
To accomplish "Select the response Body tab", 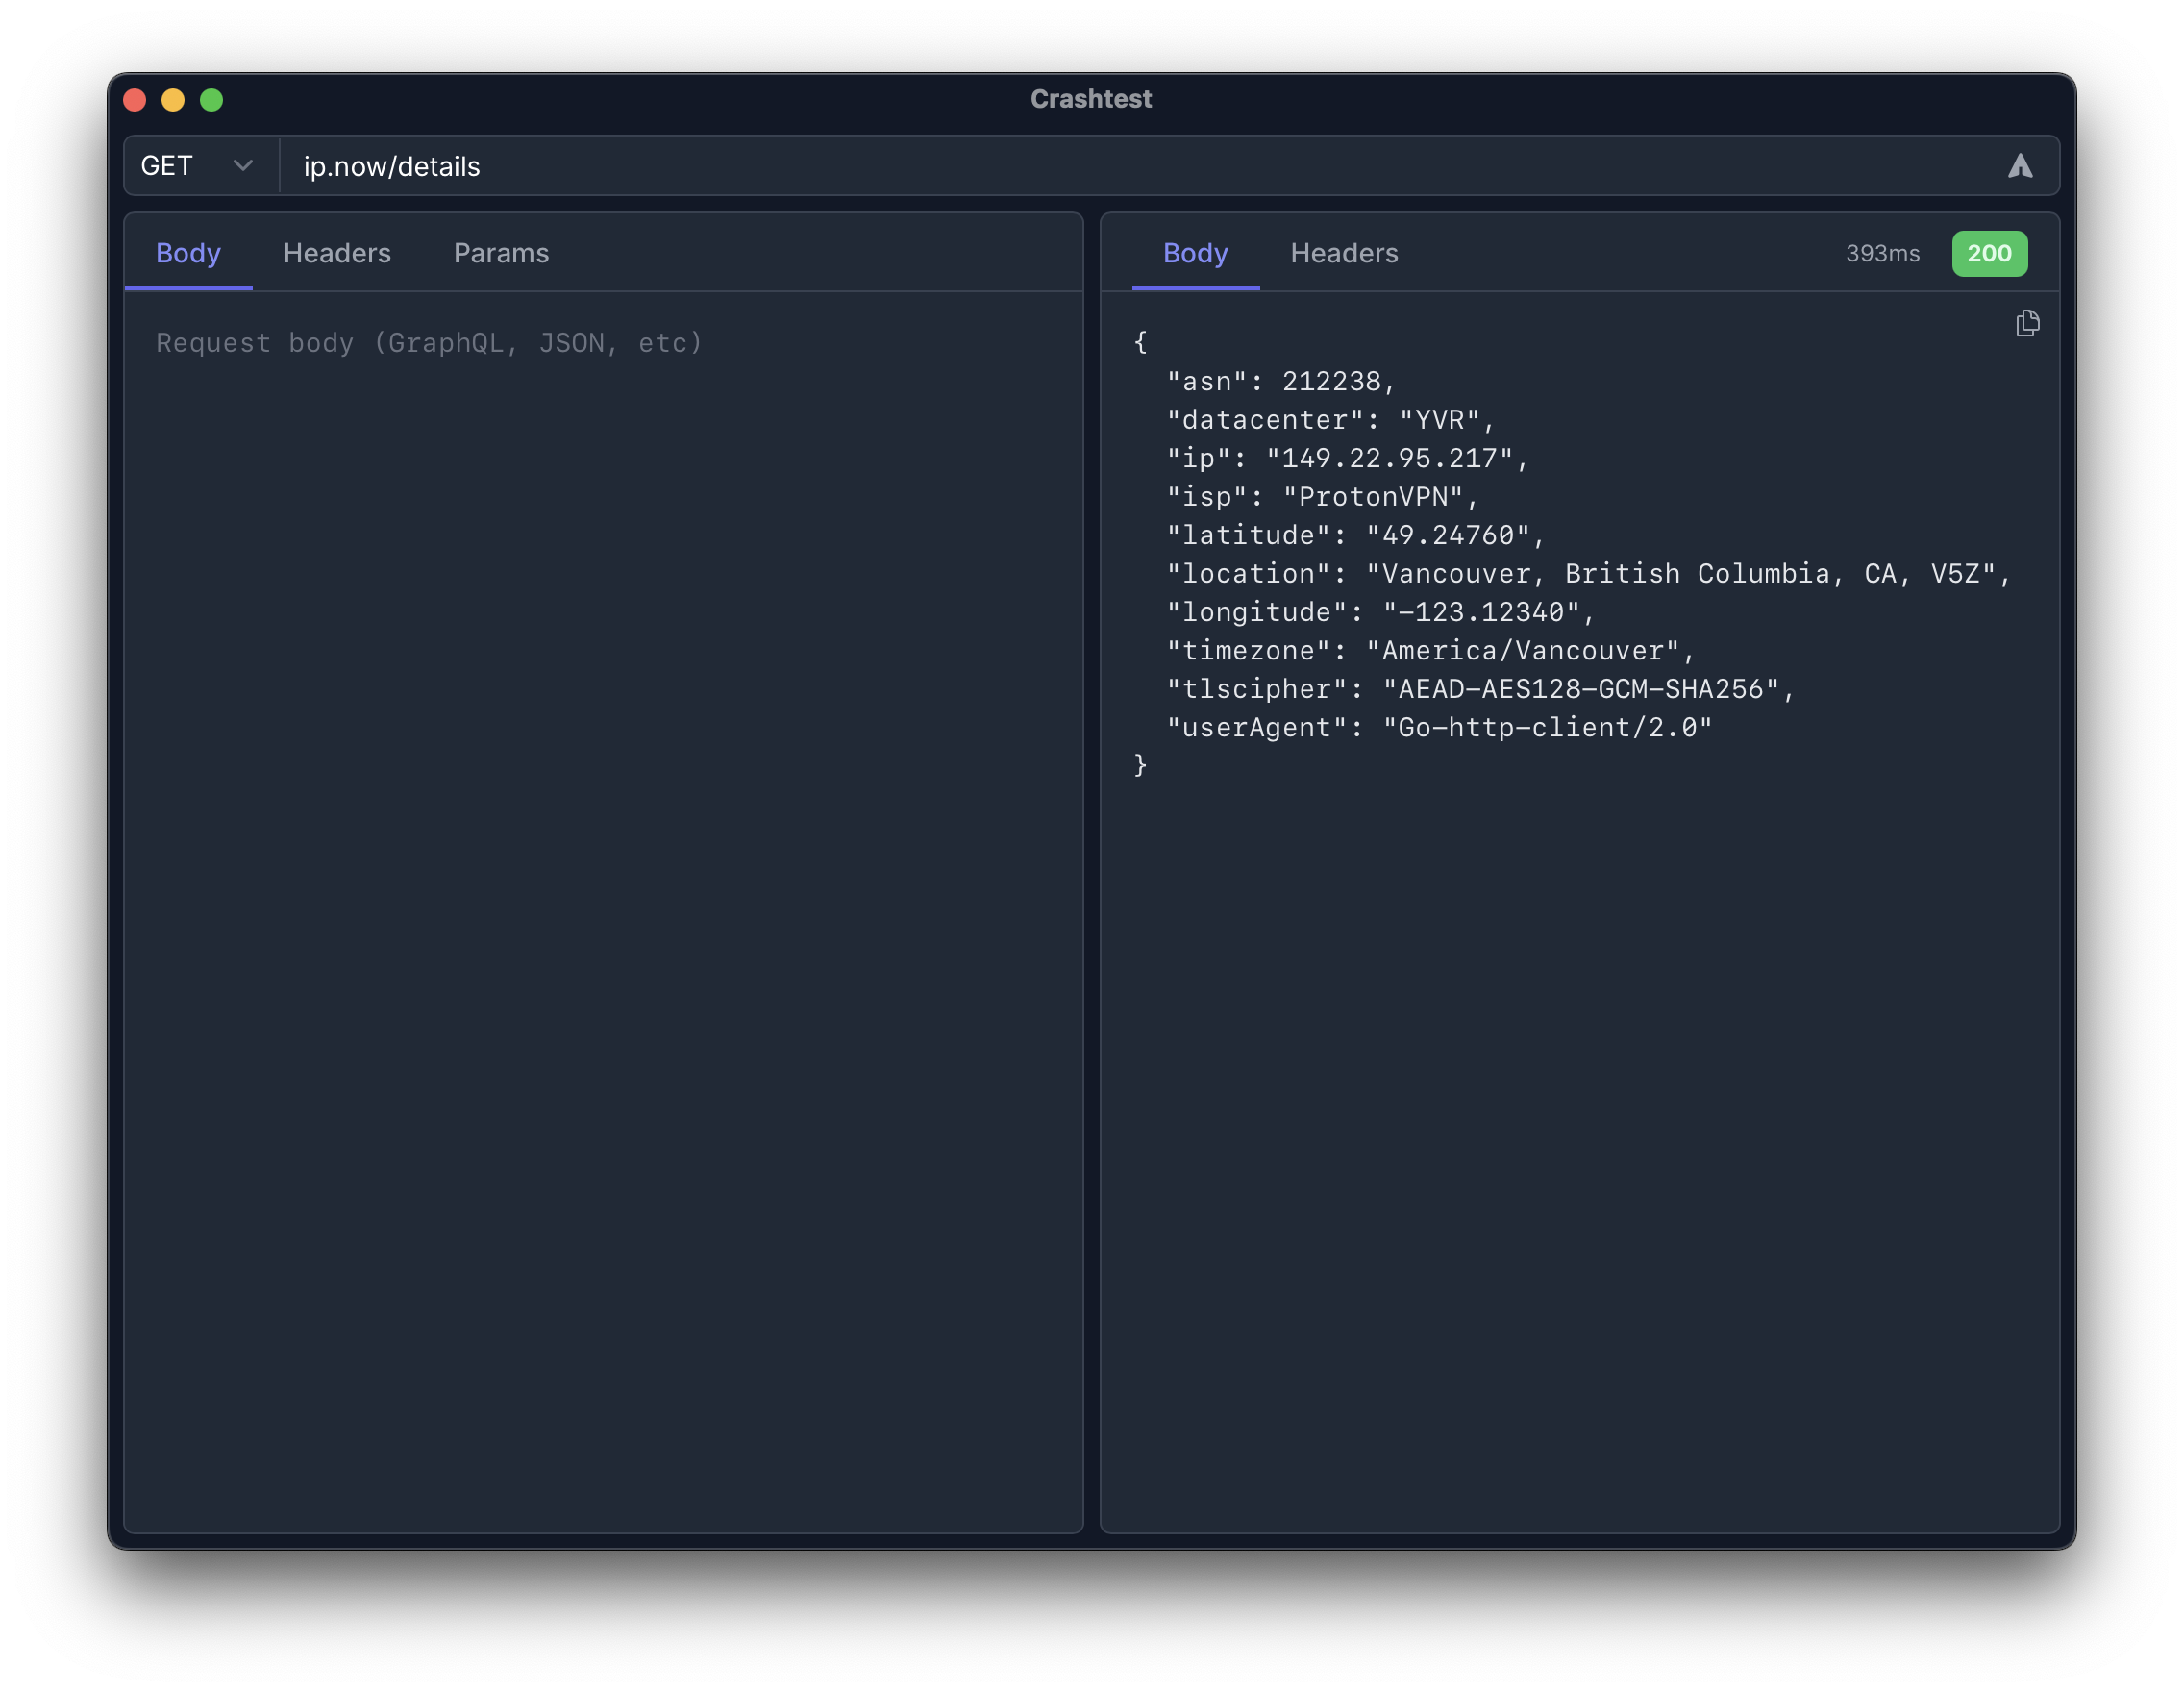I will coord(1195,253).
